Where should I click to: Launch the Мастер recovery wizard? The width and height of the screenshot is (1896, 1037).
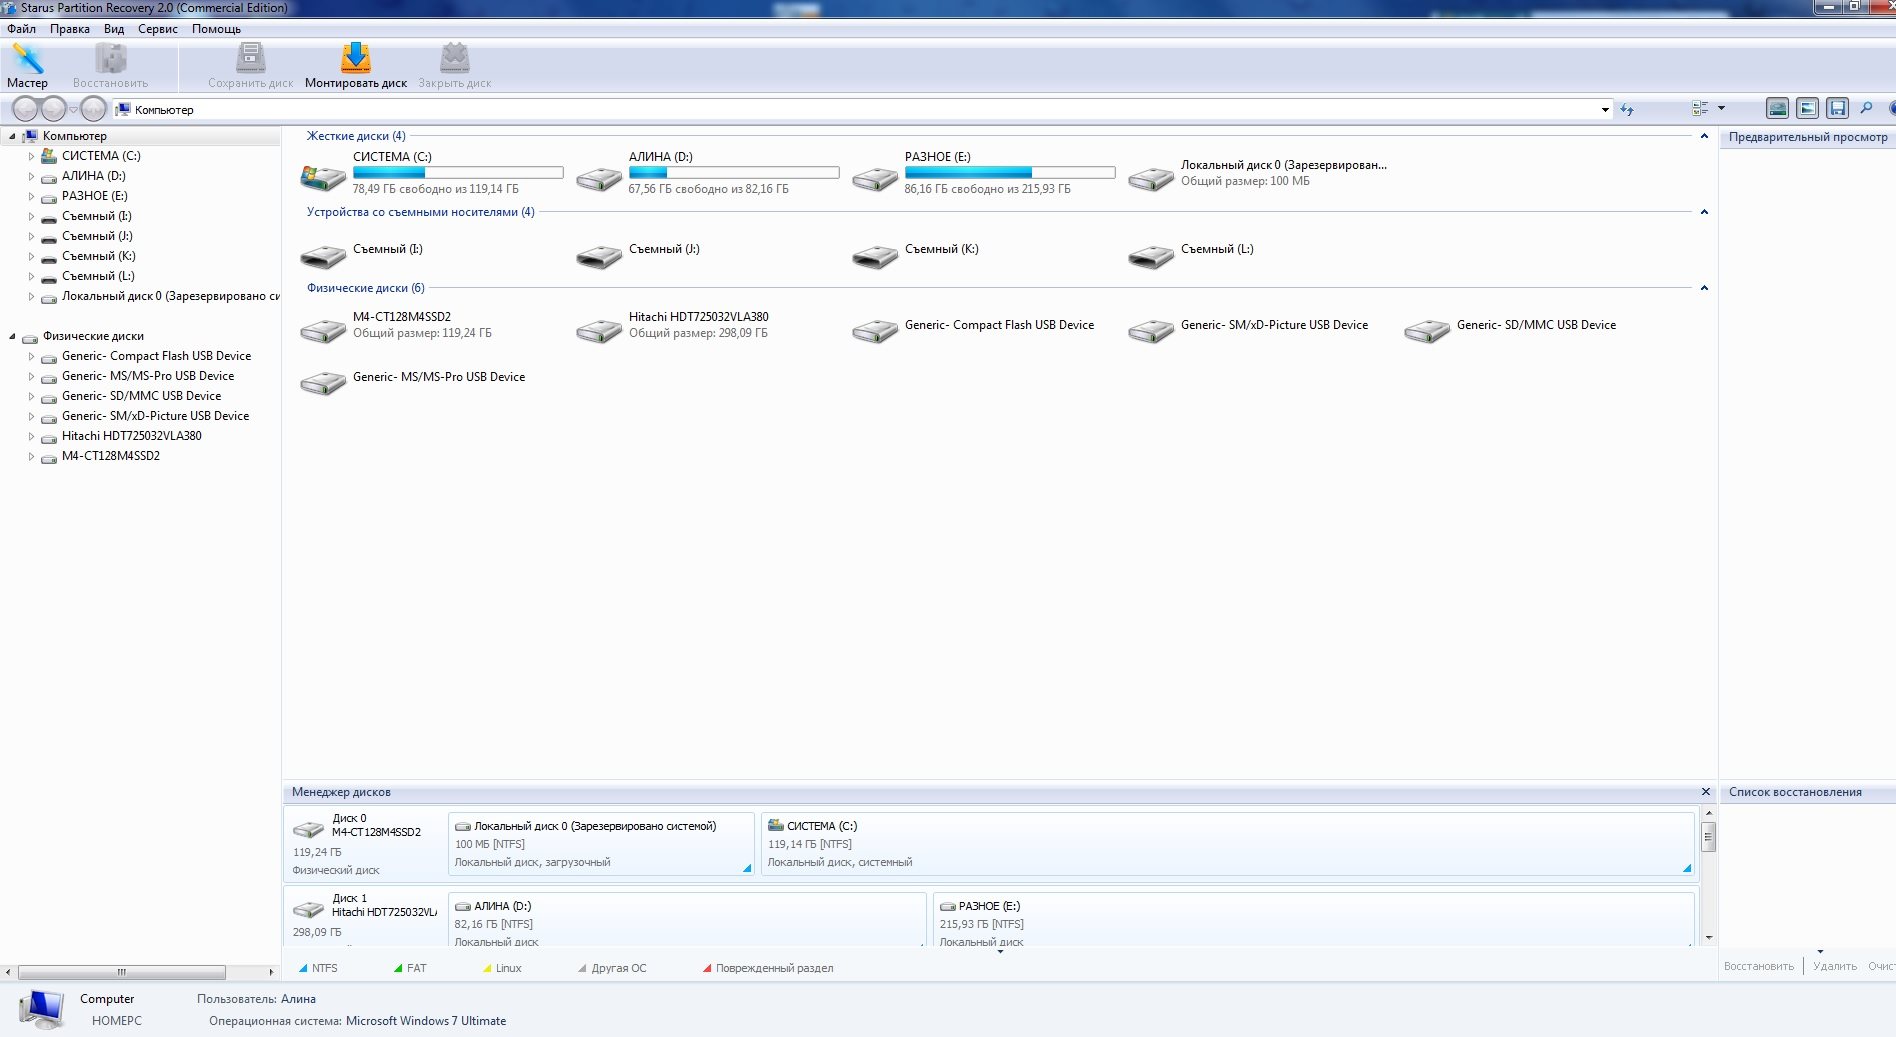pyautogui.click(x=27, y=65)
